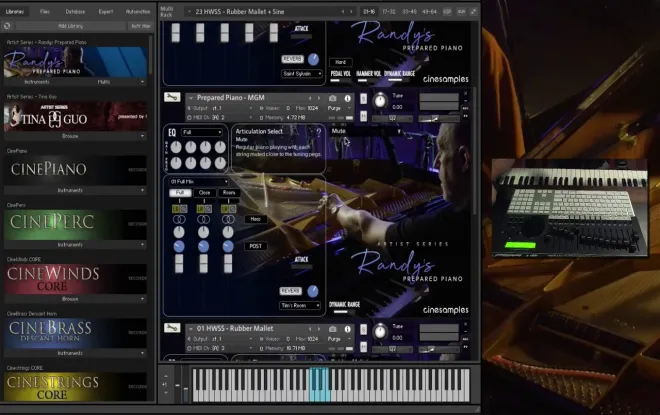The width and height of the screenshot is (660, 415).
Task: Select the CinePerc library banner
Action: point(75,223)
